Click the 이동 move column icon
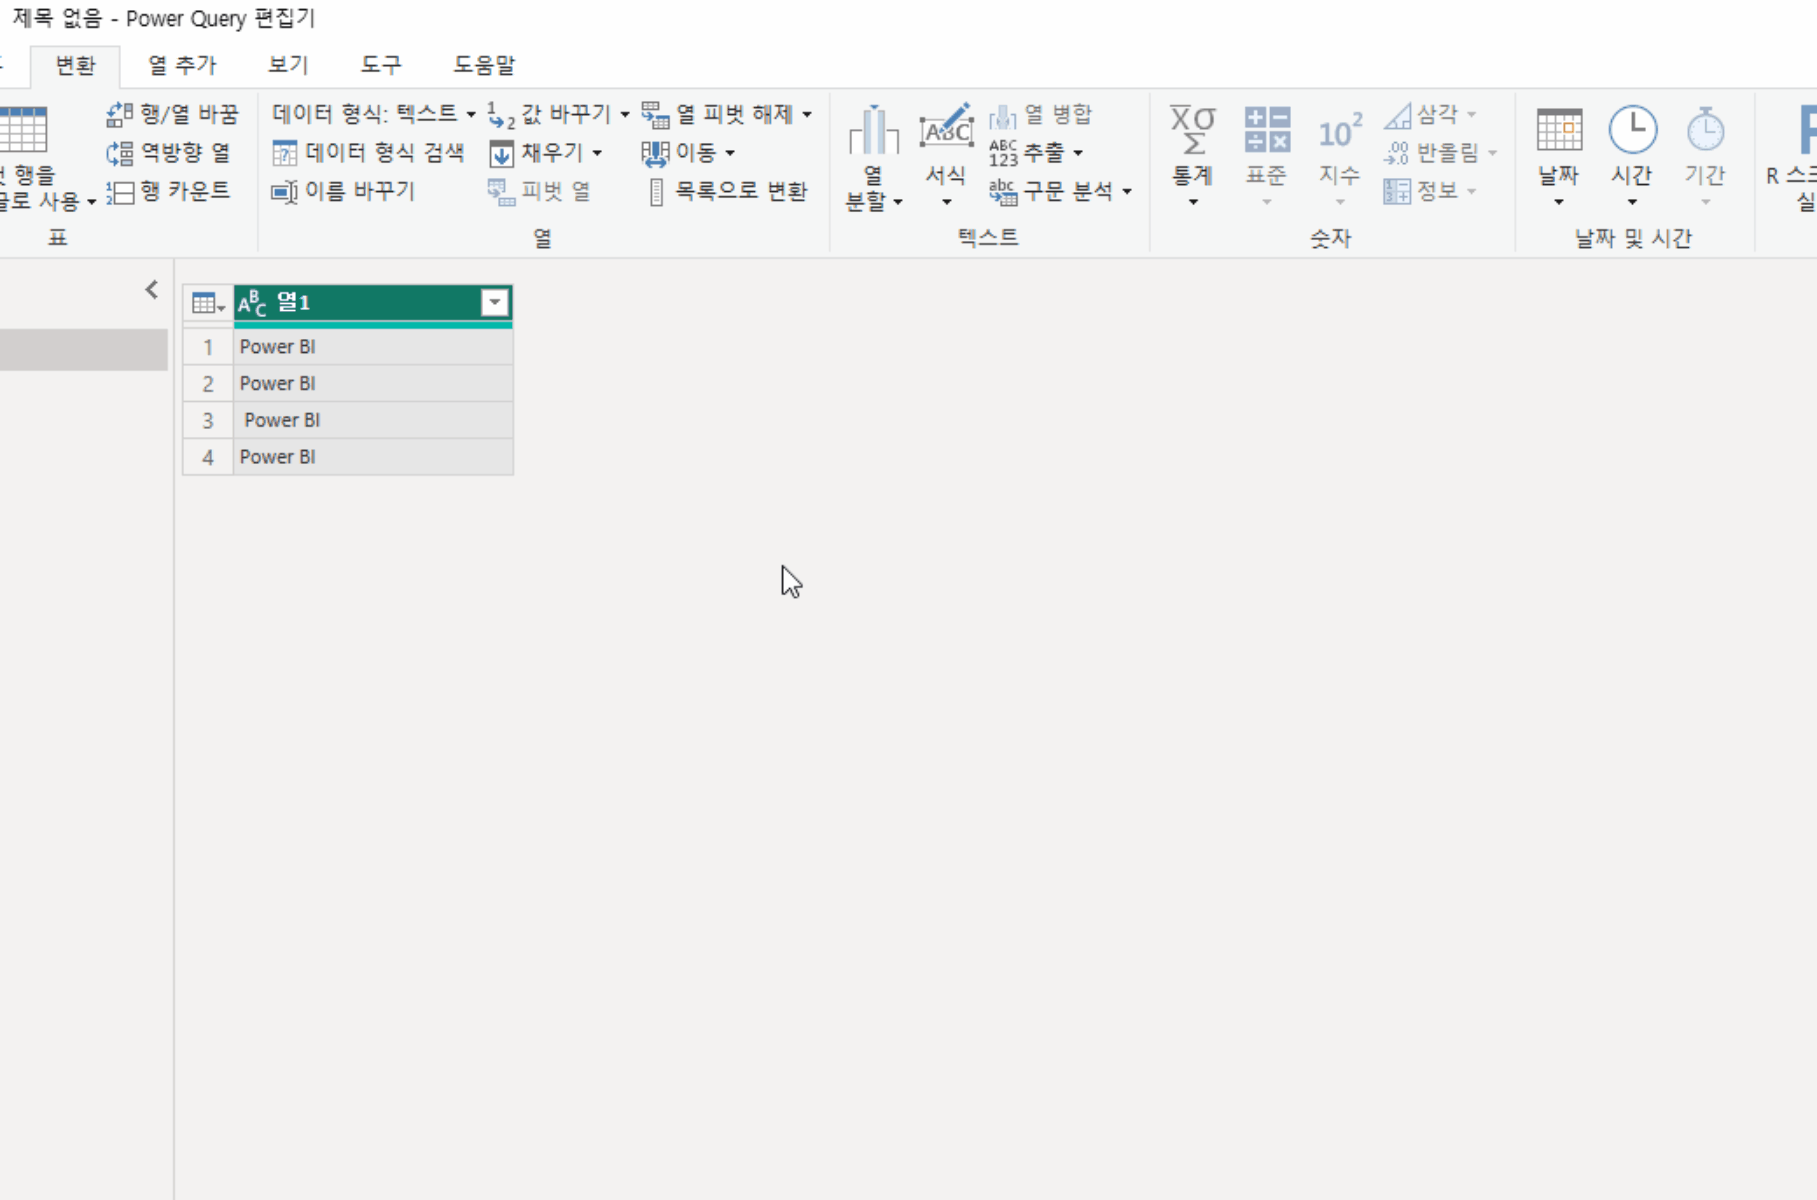 click(x=655, y=153)
